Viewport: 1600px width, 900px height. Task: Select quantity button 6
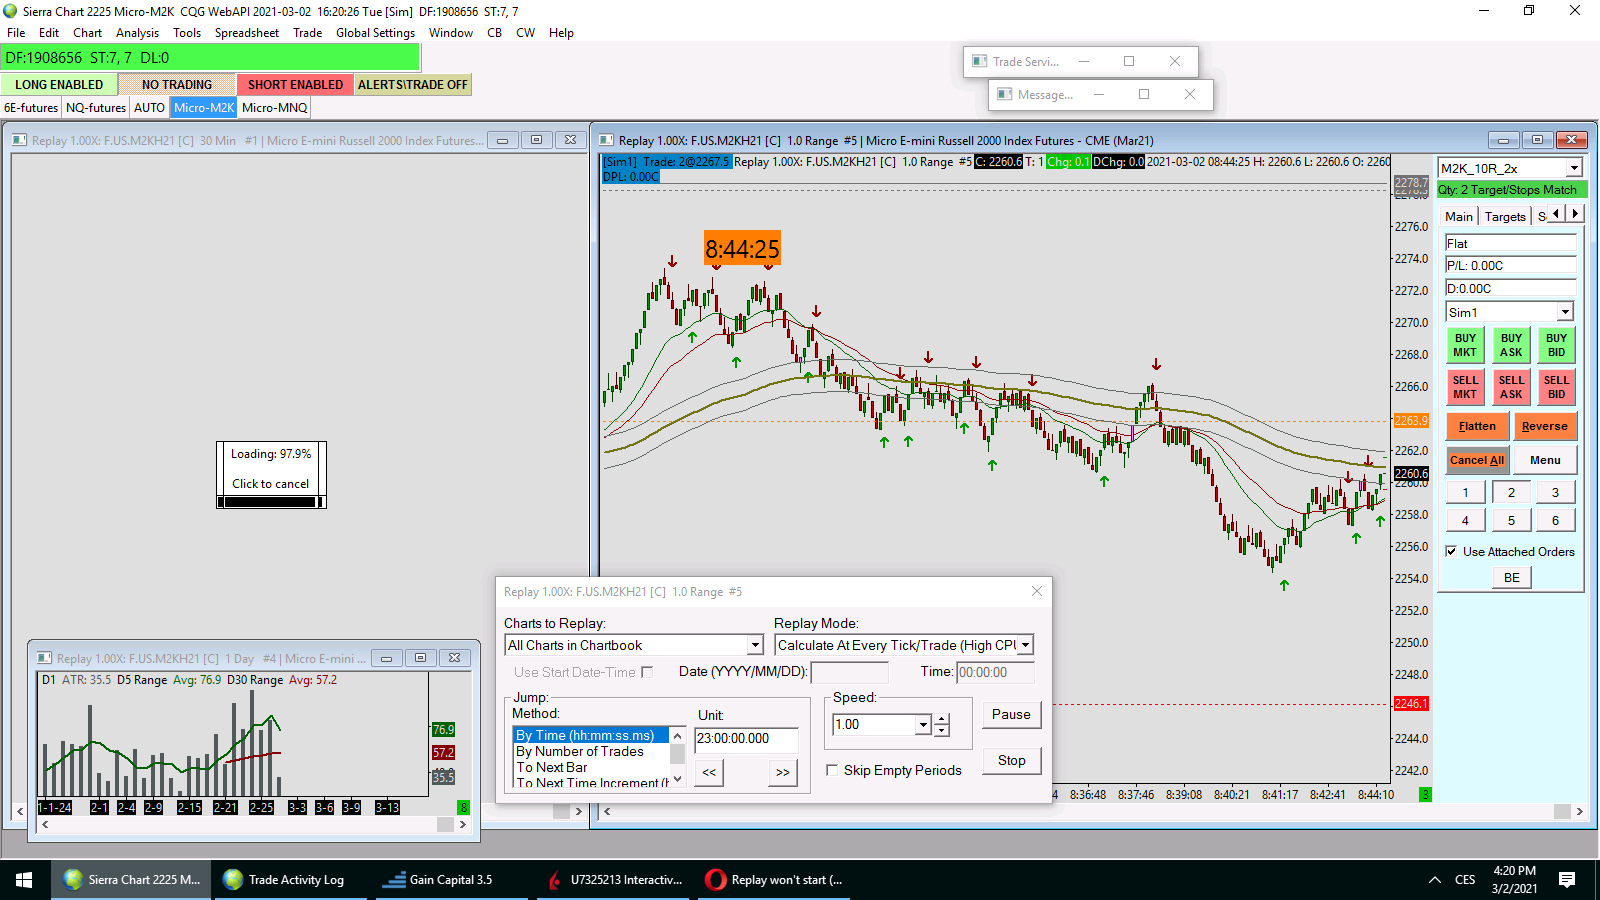tap(1556, 520)
